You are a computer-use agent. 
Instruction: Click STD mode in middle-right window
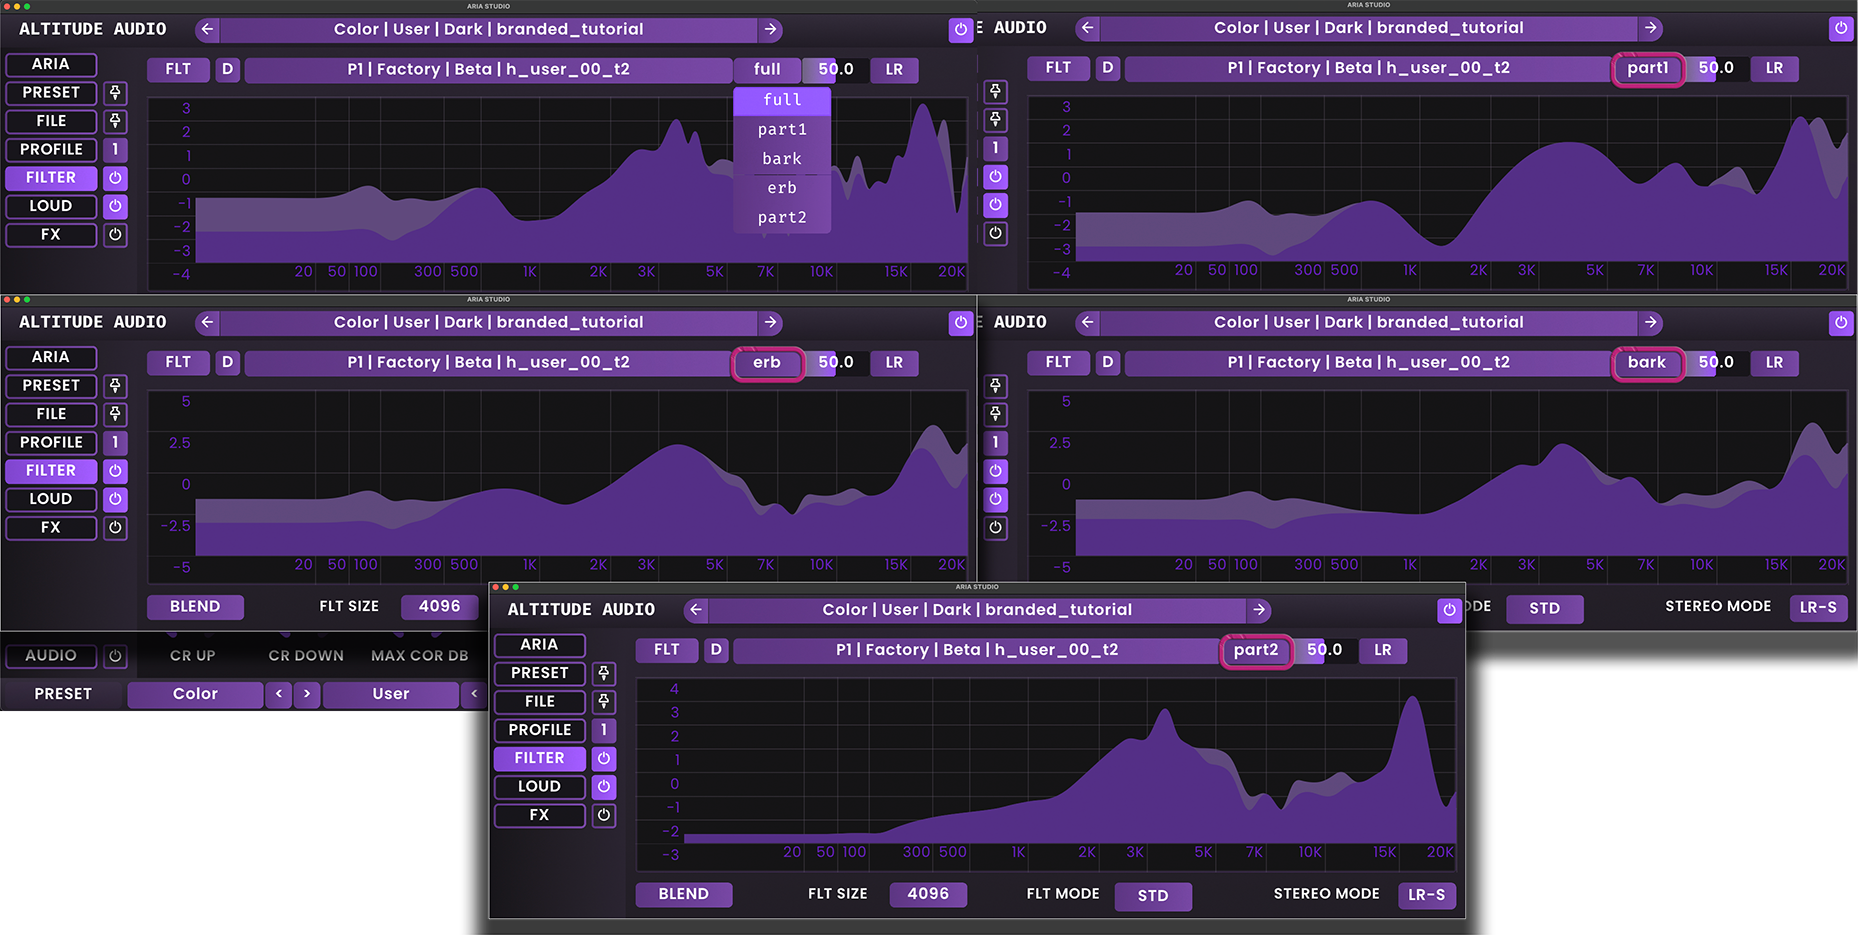(1544, 608)
